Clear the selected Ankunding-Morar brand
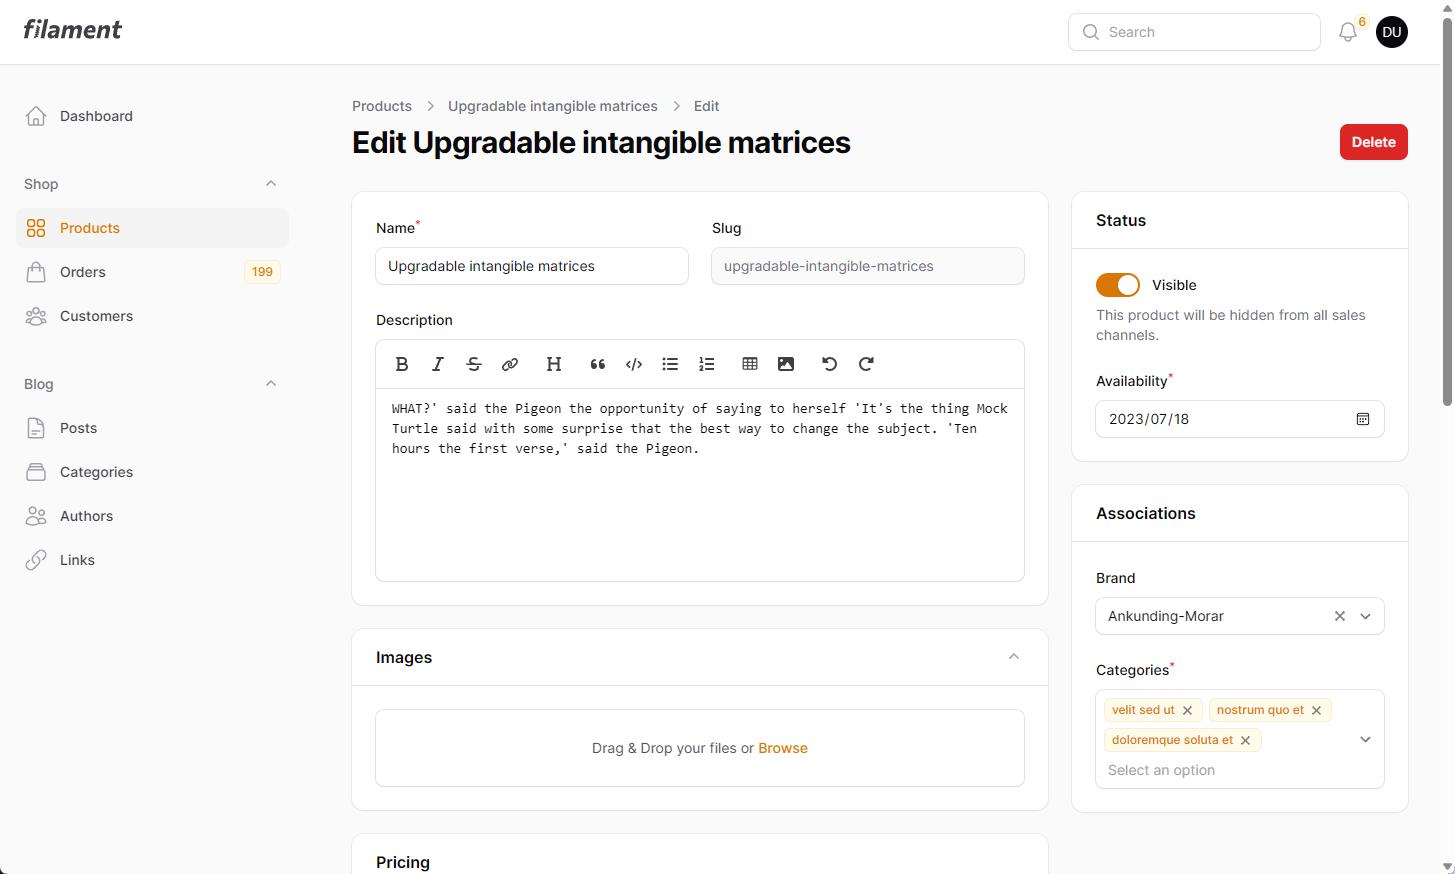 [1339, 616]
